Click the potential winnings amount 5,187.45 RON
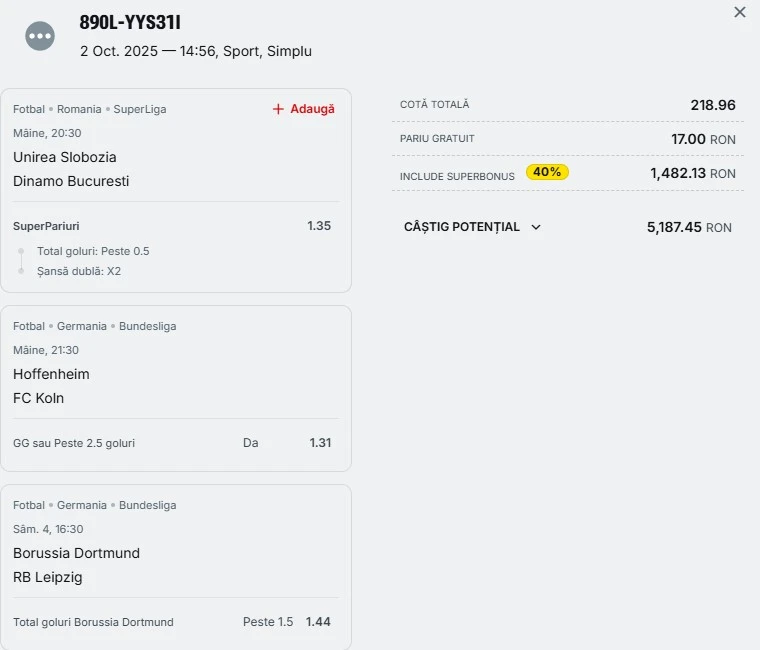The height and width of the screenshot is (650, 760). [689, 227]
